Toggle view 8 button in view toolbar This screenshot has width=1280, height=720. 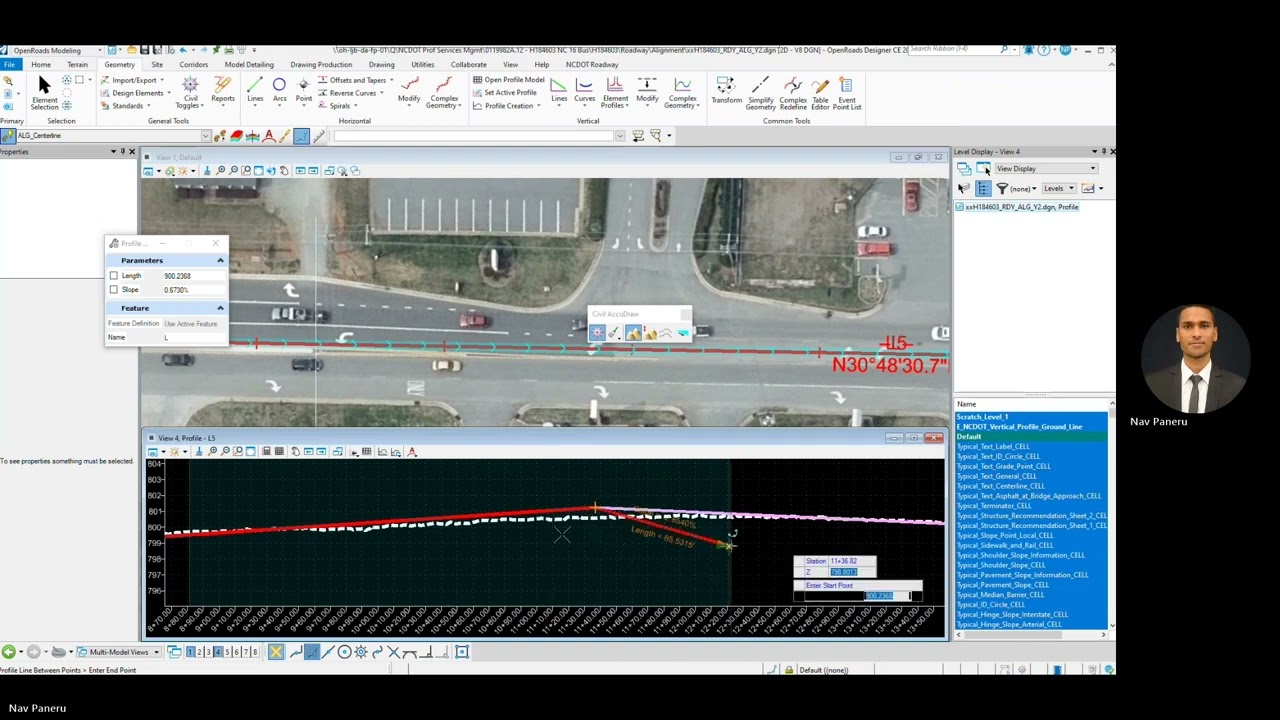[255, 652]
